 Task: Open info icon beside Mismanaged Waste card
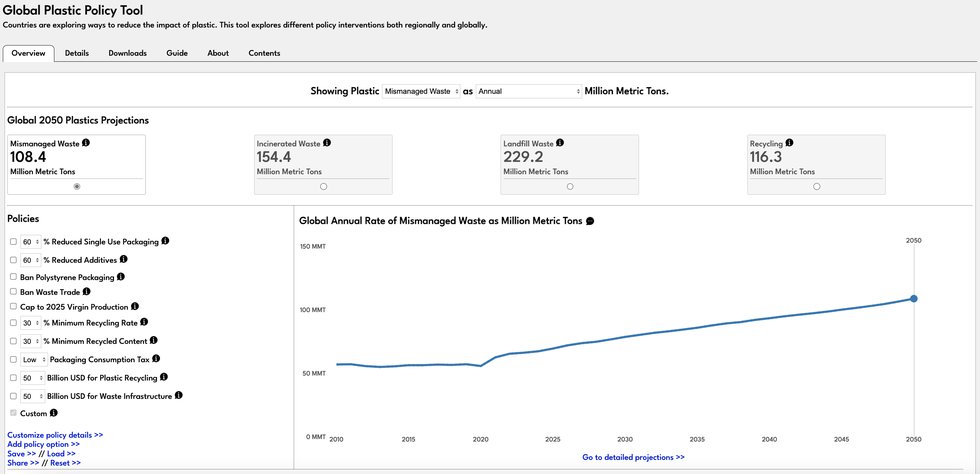click(86, 143)
